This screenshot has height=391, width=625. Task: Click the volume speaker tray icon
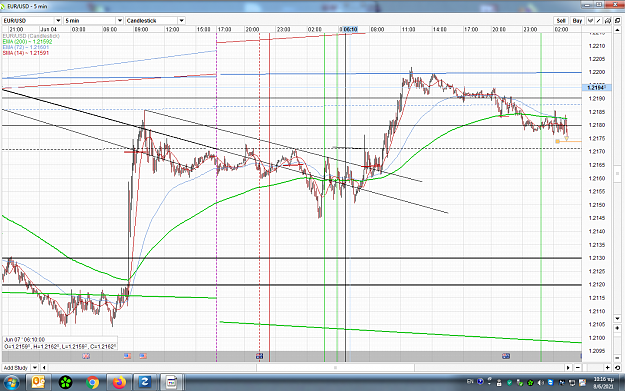pos(541,383)
